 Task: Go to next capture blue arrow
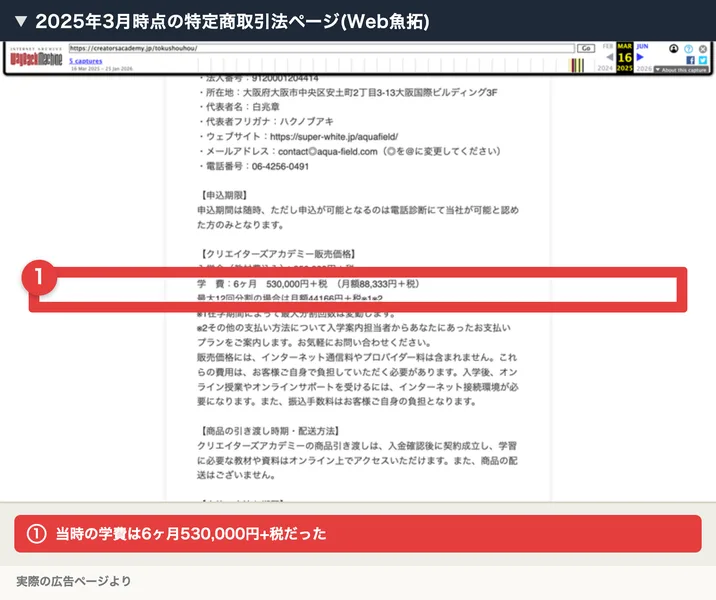[x=640, y=57]
